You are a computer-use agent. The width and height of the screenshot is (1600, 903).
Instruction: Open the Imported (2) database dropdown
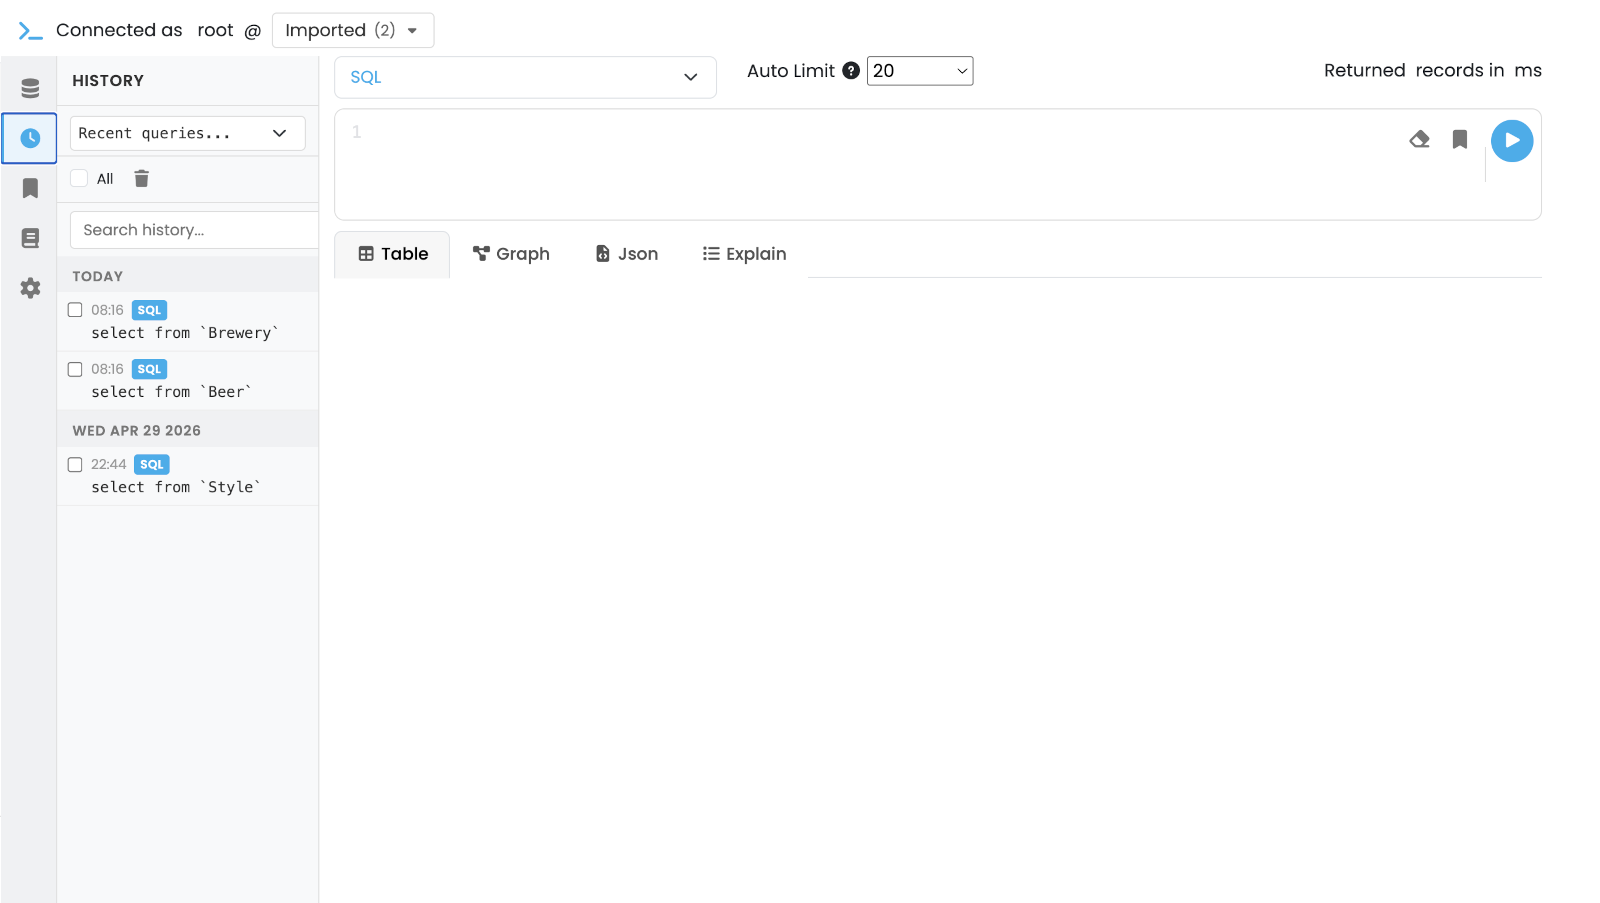tap(353, 30)
